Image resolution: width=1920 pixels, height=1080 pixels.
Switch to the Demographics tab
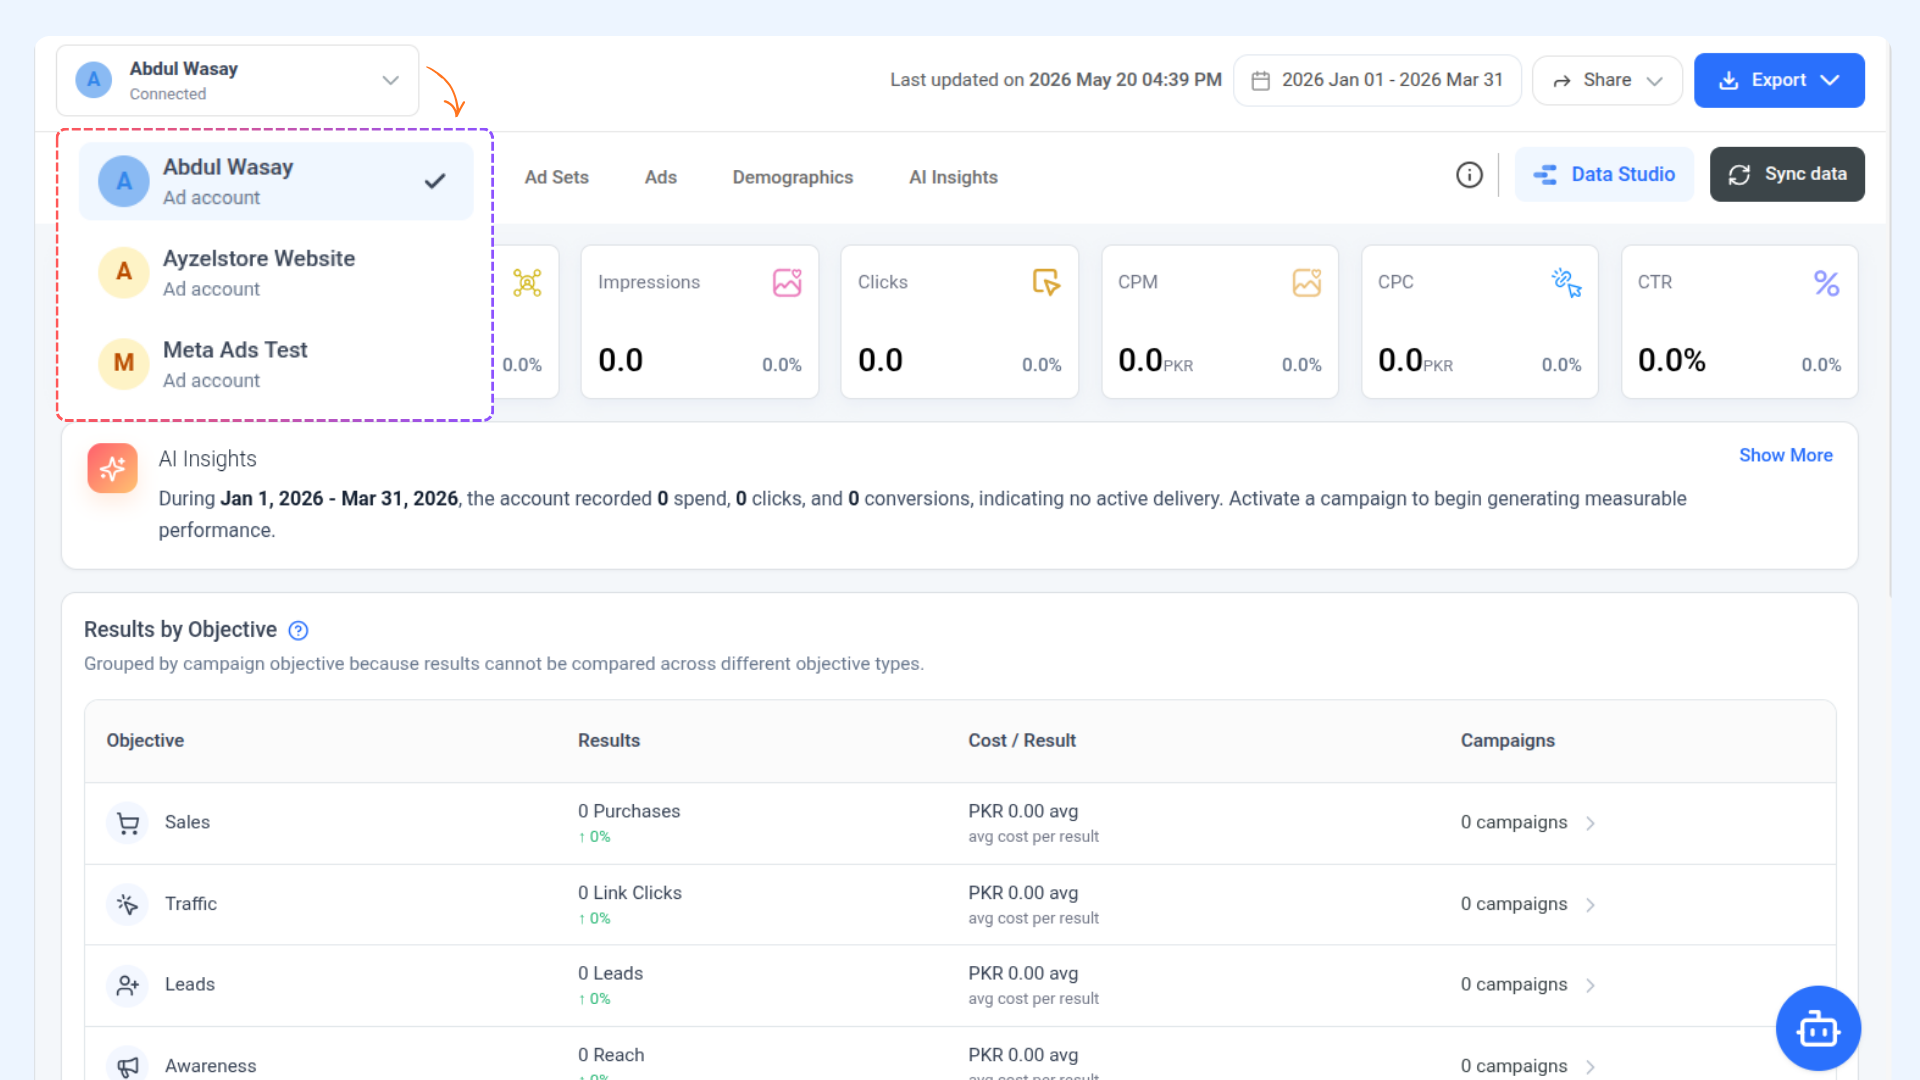click(792, 177)
